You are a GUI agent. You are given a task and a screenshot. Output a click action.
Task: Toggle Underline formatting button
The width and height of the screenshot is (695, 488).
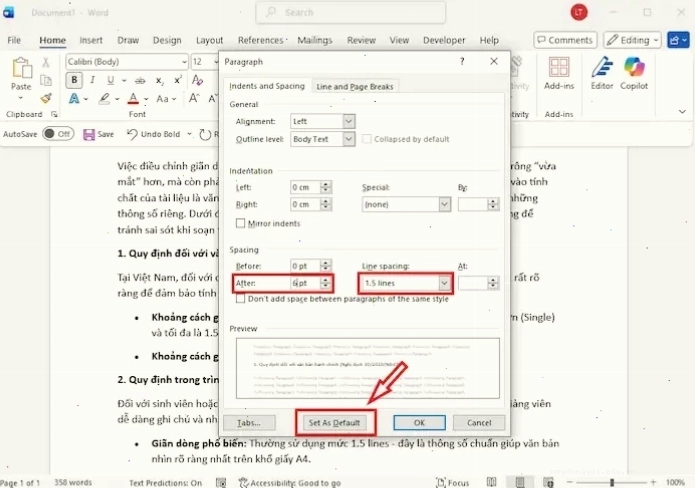pos(110,80)
